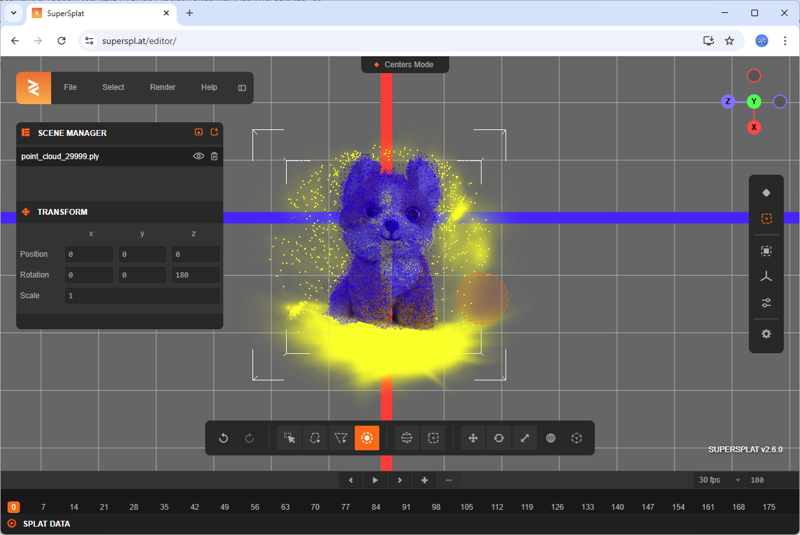Viewport: 800px width, 535px height.
Task: Expand the Splat Data panel
Action: tap(12, 523)
